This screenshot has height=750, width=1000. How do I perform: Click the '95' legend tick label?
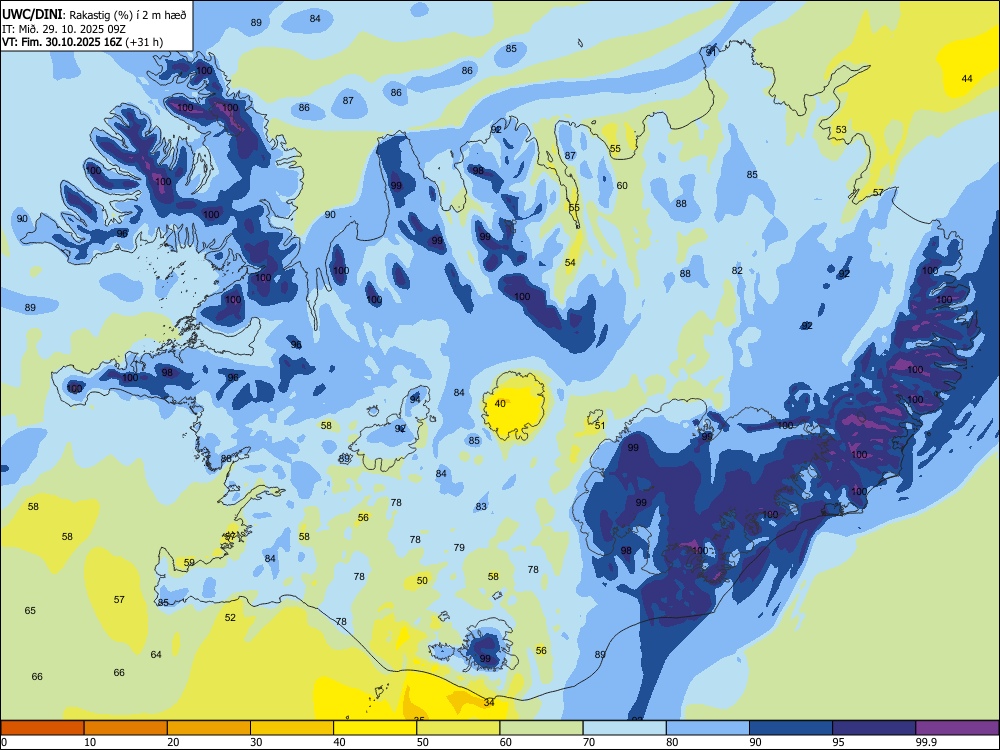coord(838,742)
